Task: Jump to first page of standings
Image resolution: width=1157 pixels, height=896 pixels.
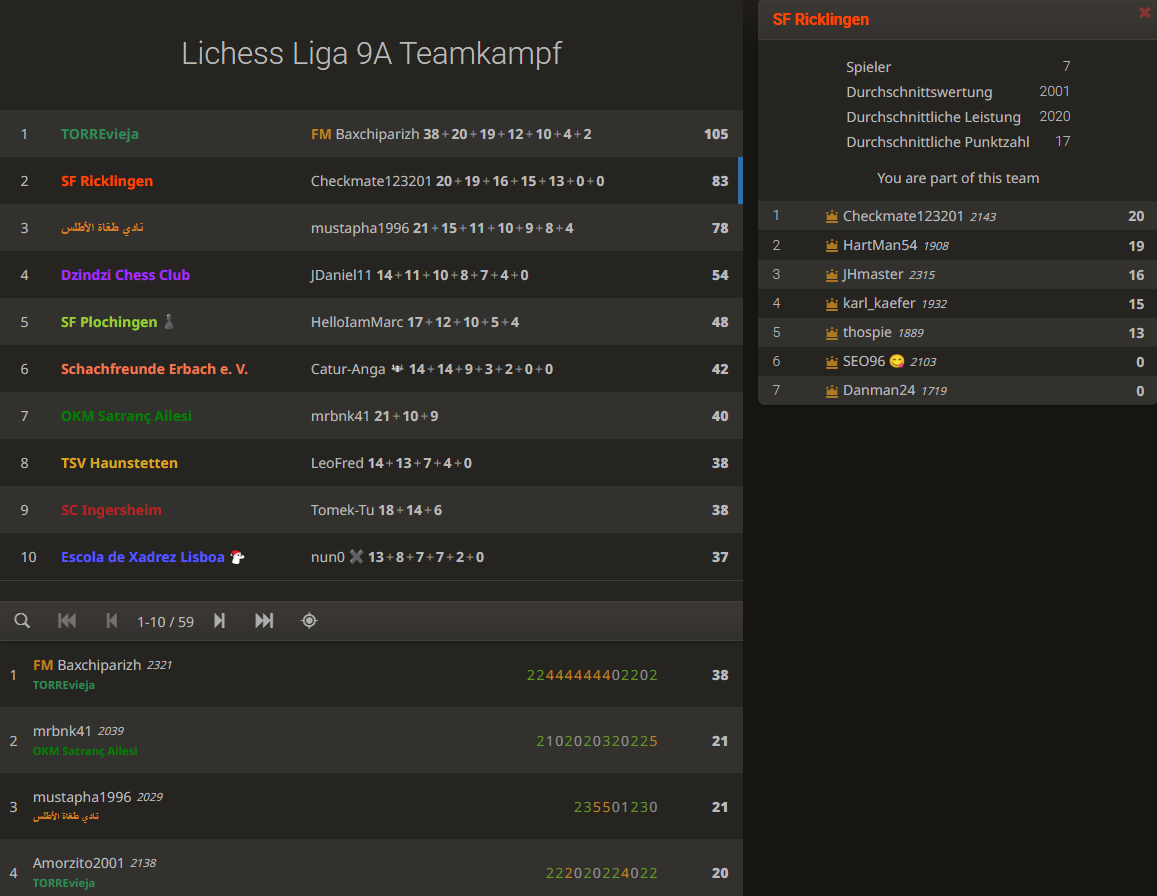Action: point(67,621)
